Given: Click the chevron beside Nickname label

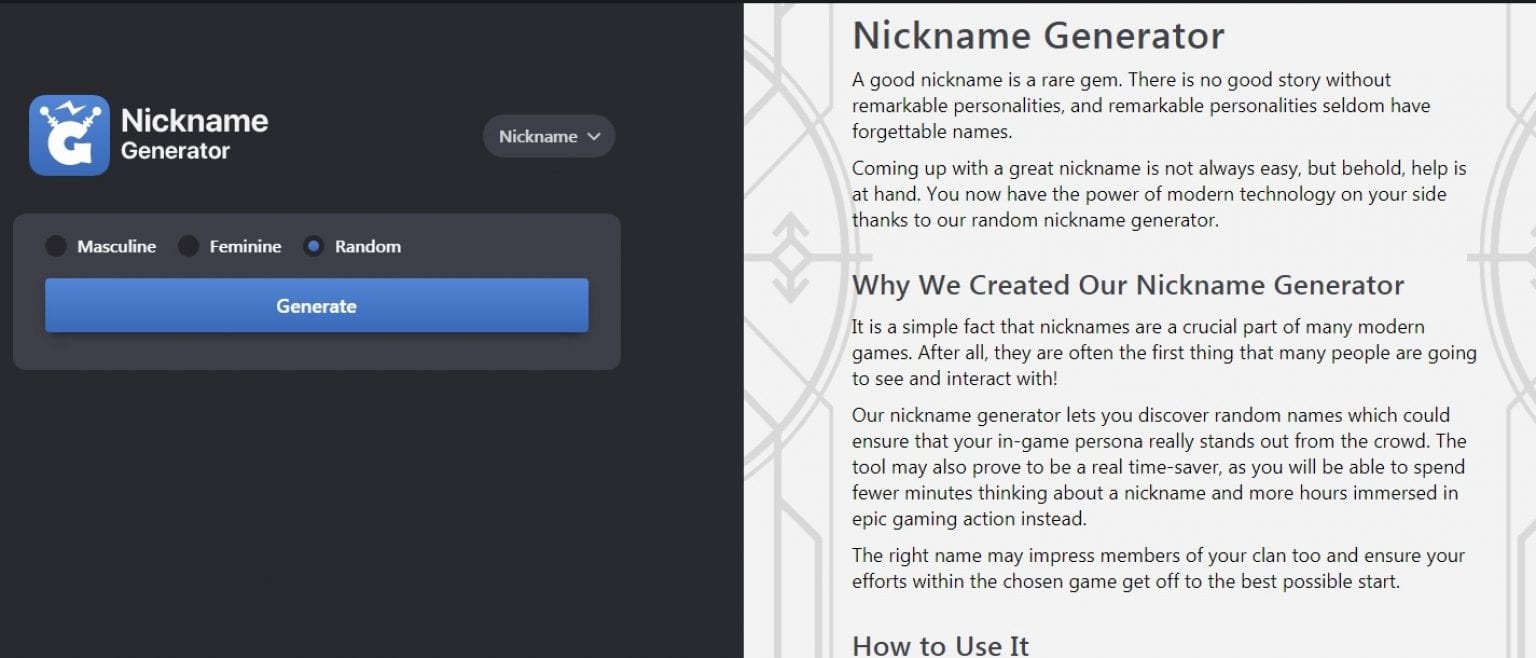Looking at the screenshot, I should (x=592, y=137).
